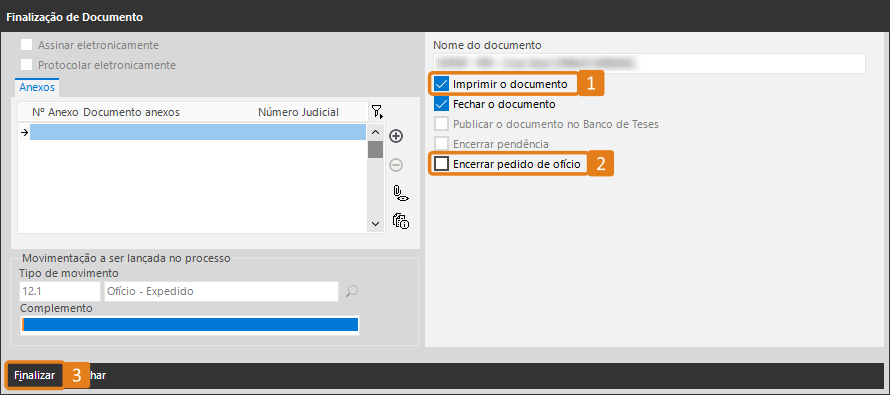Click the Finalizar button
Image resolution: width=890 pixels, height=395 pixels.
coord(35,376)
